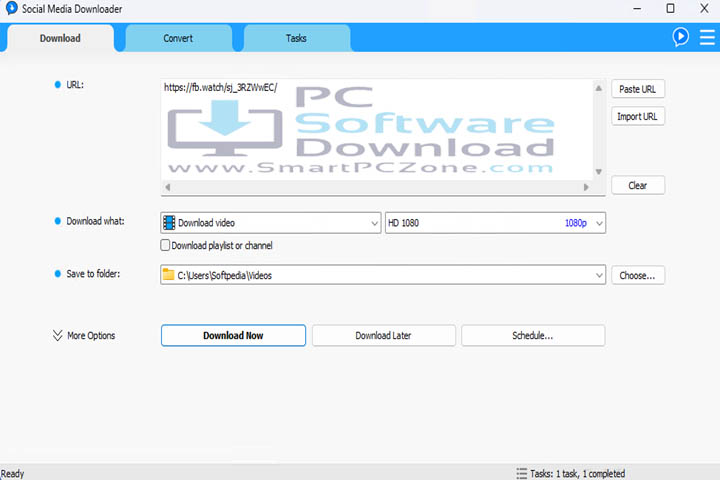Switch to the Download tab
This screenshot has width=720, height=480.
click(60, 38)
